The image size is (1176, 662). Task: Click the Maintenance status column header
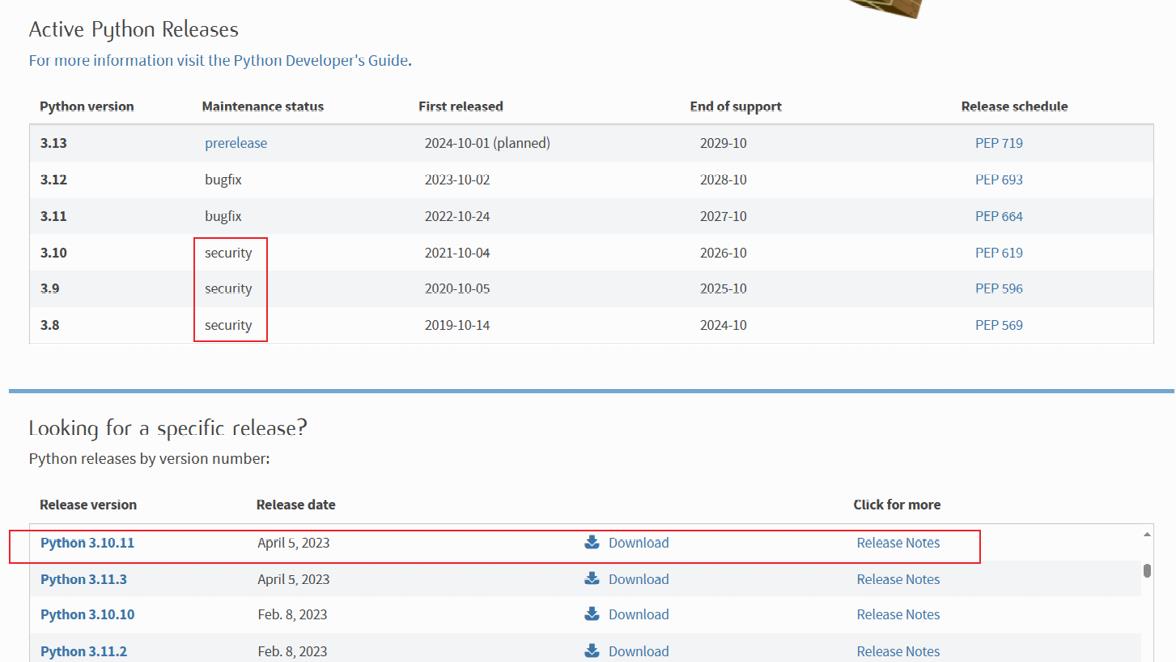coord(262,106)
